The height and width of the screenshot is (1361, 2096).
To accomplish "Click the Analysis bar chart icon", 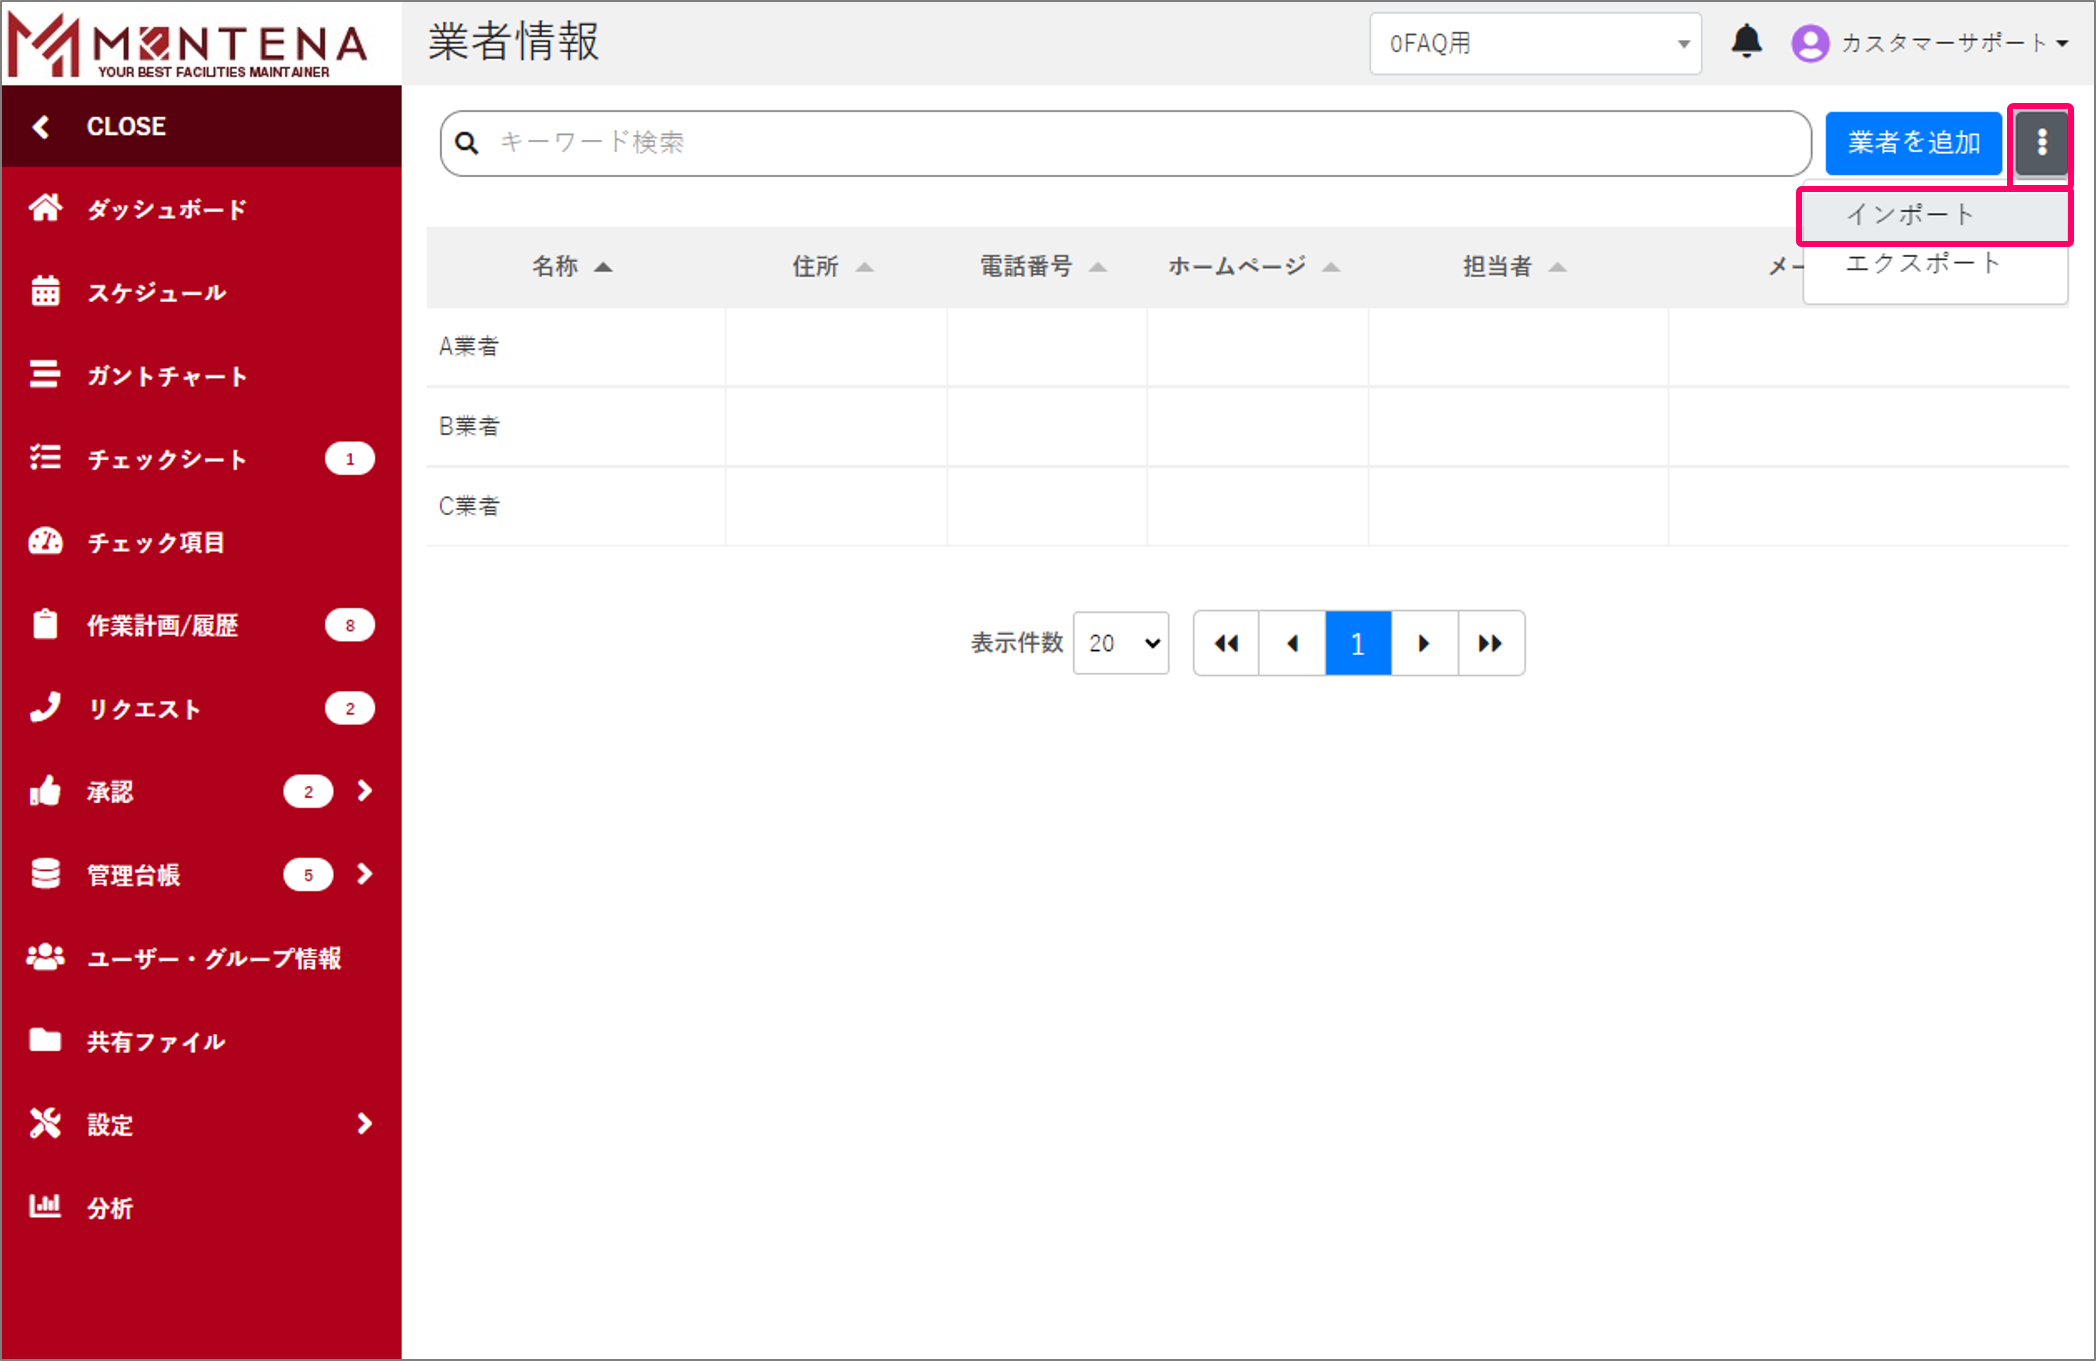I will tap(45, 1206).
